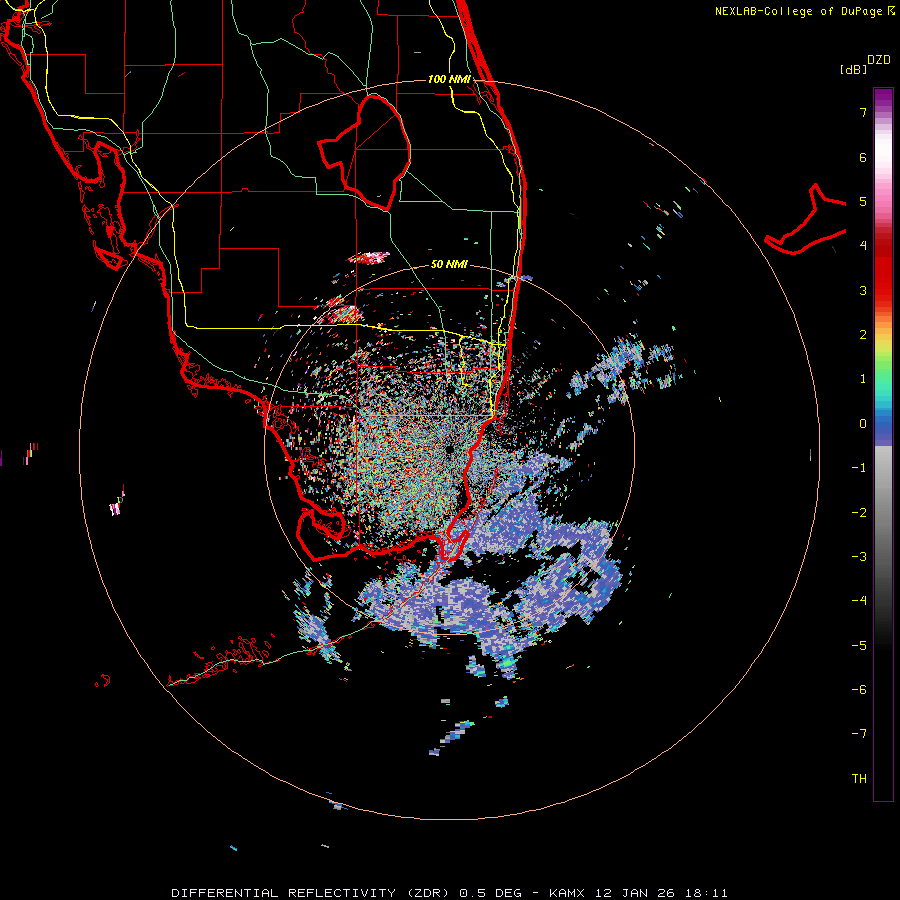Click the DZD legend title
The height and width of the screenshot is (900, 900).
point(878,60)
